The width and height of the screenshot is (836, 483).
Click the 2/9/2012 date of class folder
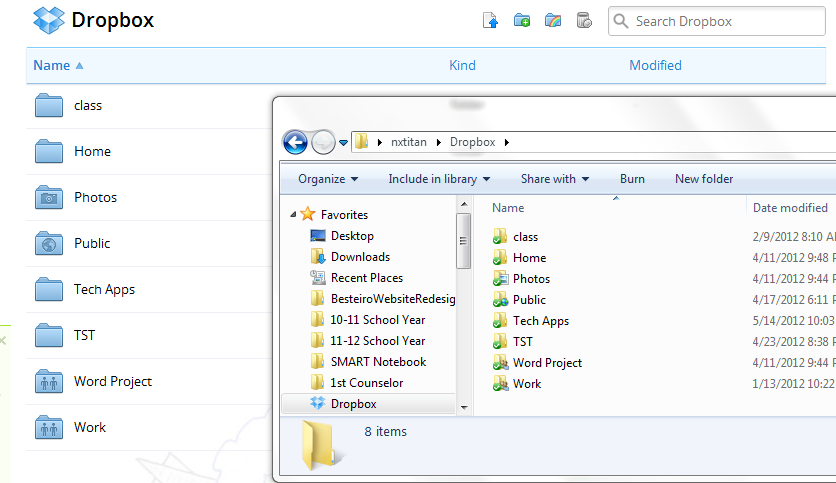coord(794,237)
